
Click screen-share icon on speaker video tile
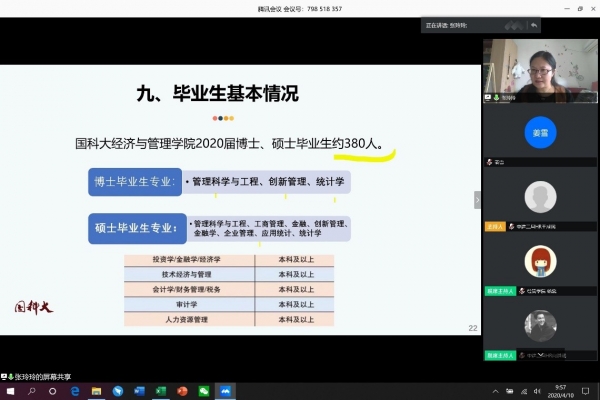(488, 98)
